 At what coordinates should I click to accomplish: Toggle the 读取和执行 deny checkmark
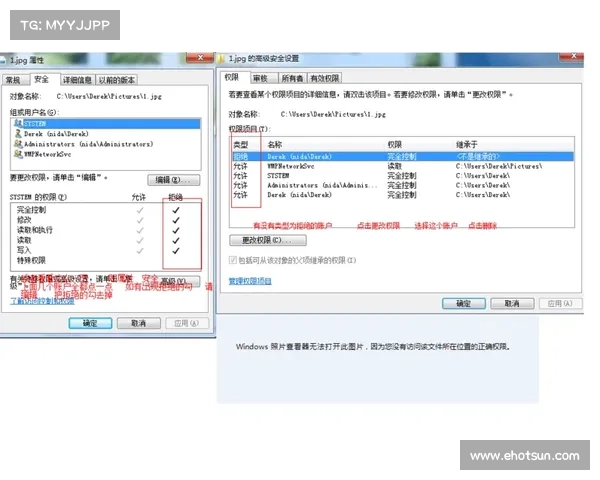click(176, 230)
